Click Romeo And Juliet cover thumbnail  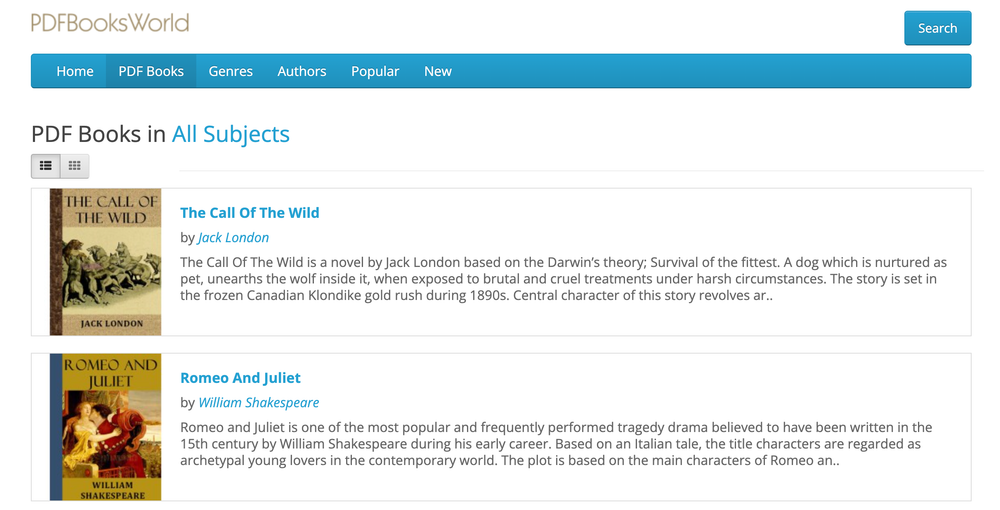105,427
